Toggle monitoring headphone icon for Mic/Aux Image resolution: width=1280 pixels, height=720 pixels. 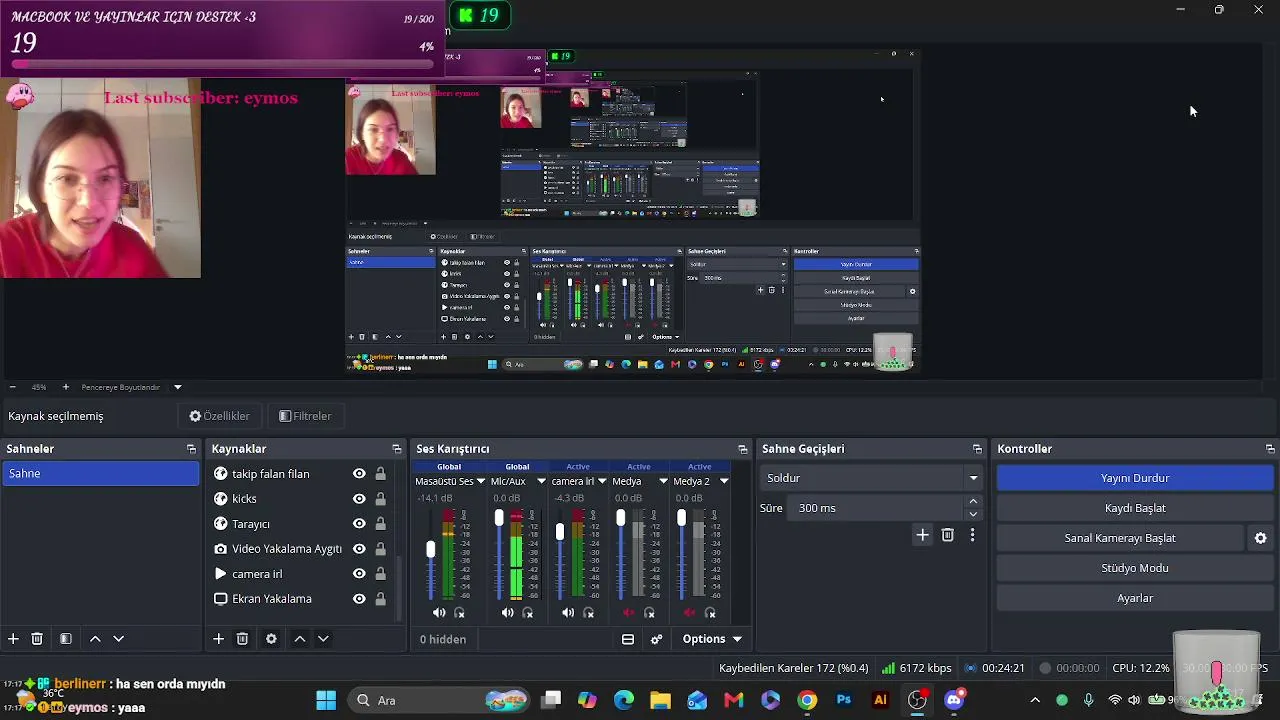[x=528, y=613]
